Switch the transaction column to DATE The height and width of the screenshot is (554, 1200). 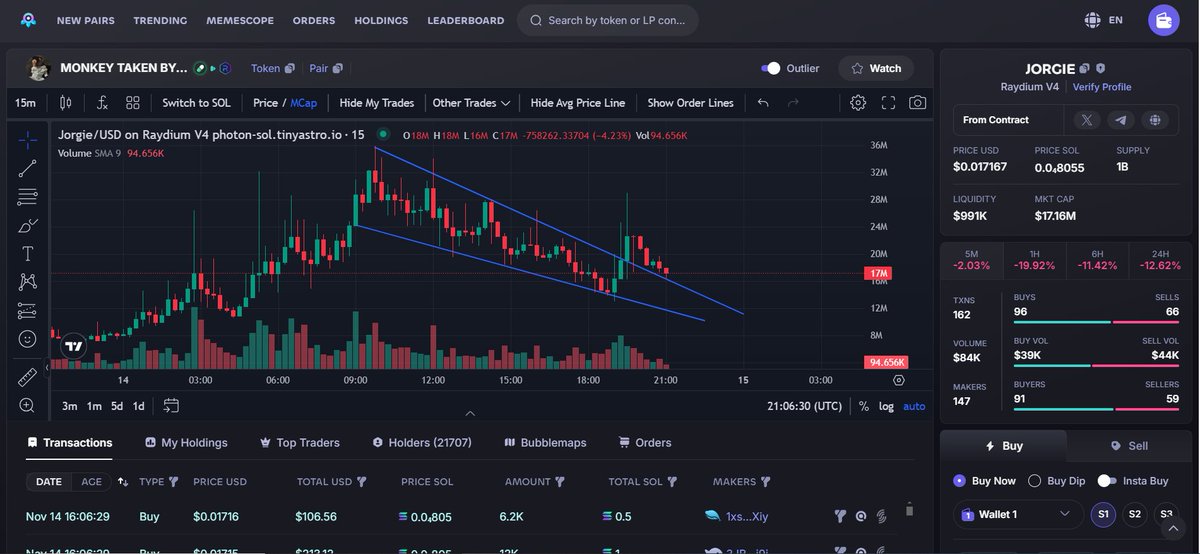49,482
